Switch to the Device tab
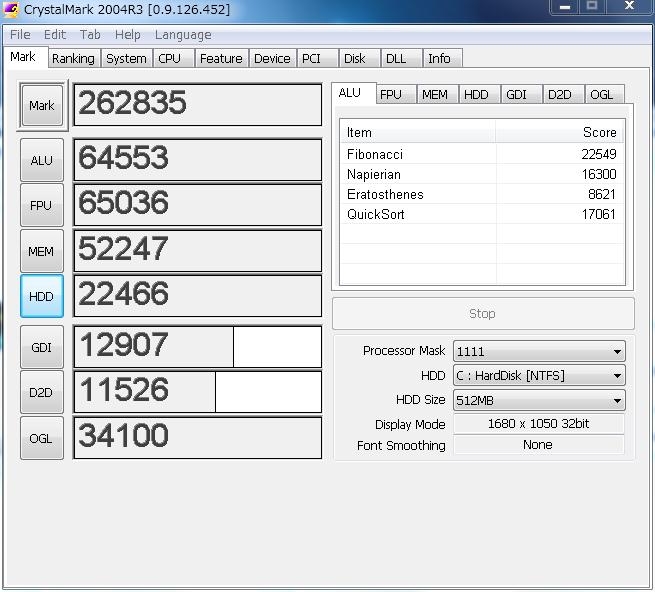This screenshot has height=592, width=655. pos(272,58)
